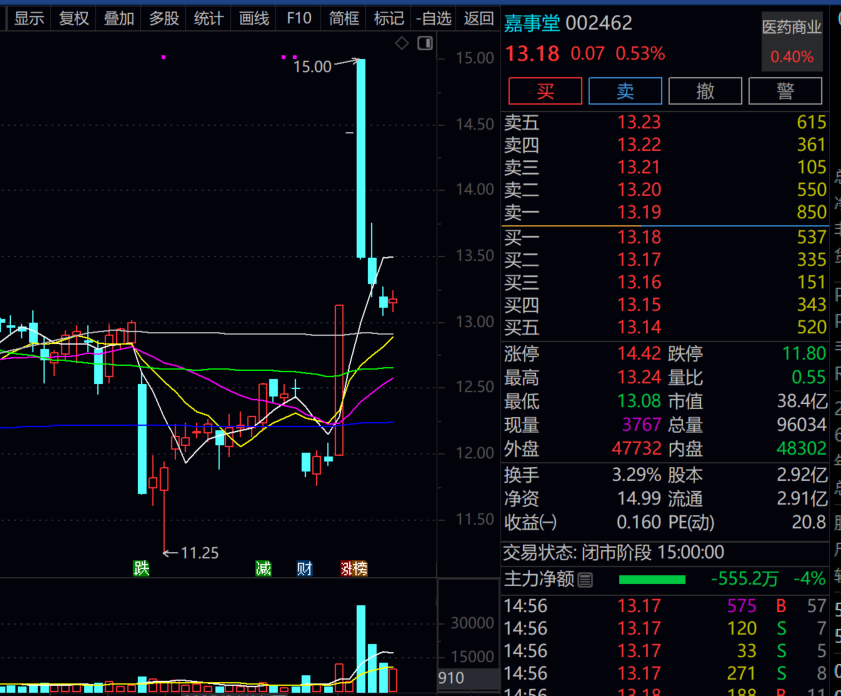Click 外盘 value 47732
The image size is (841, 696).
637,448
